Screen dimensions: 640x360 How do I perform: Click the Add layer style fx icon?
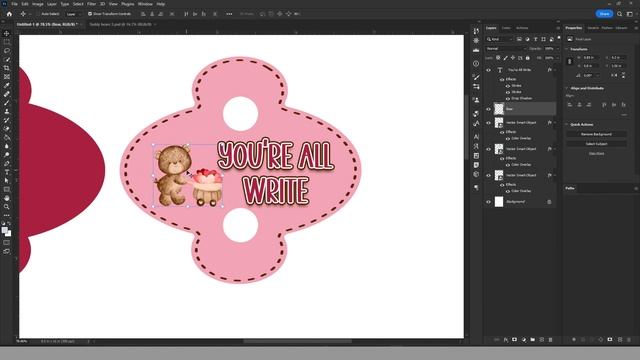click(506, 340)
